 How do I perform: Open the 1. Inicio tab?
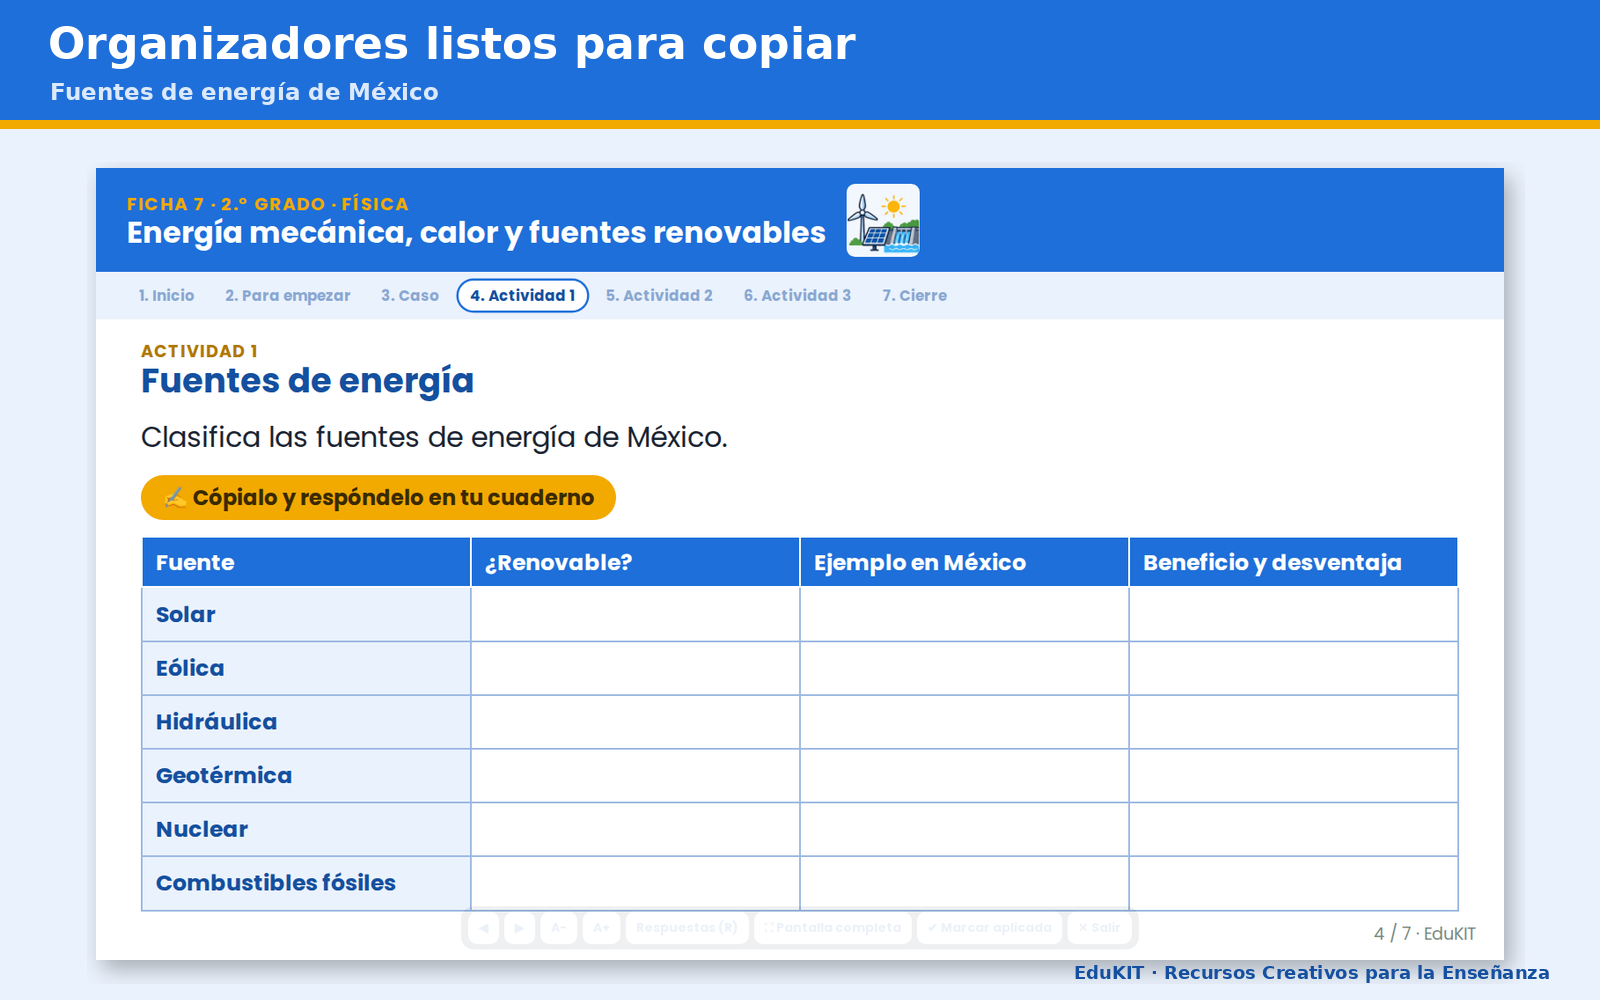pos(166,296)
